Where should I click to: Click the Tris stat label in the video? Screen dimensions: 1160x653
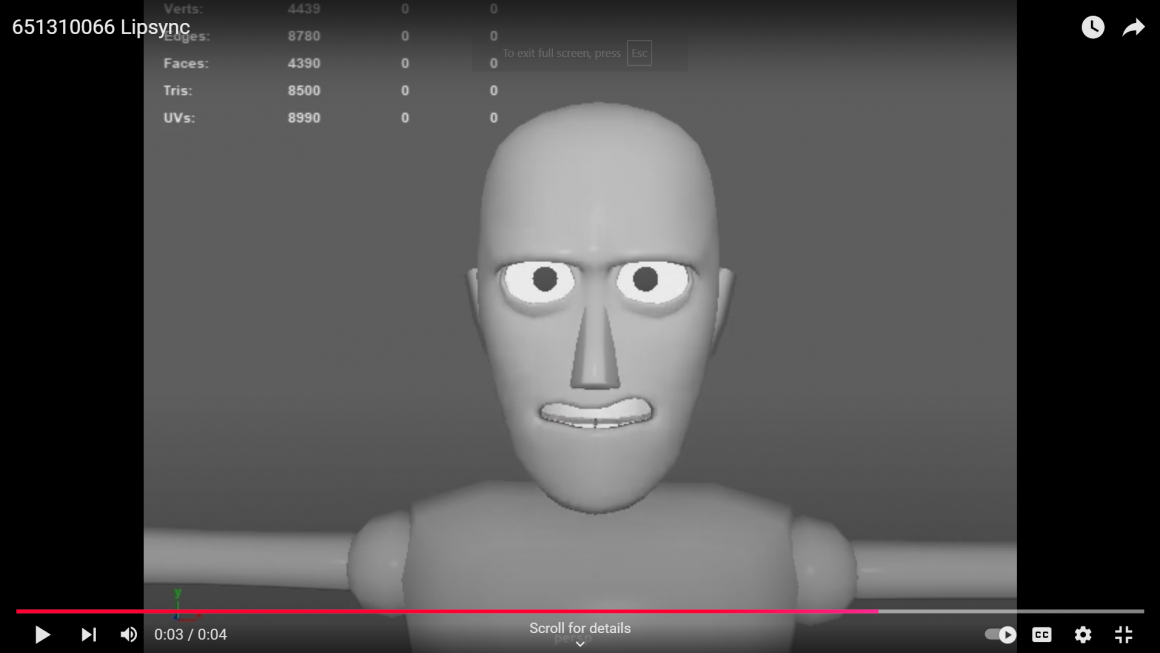click(x=178, y=91)
